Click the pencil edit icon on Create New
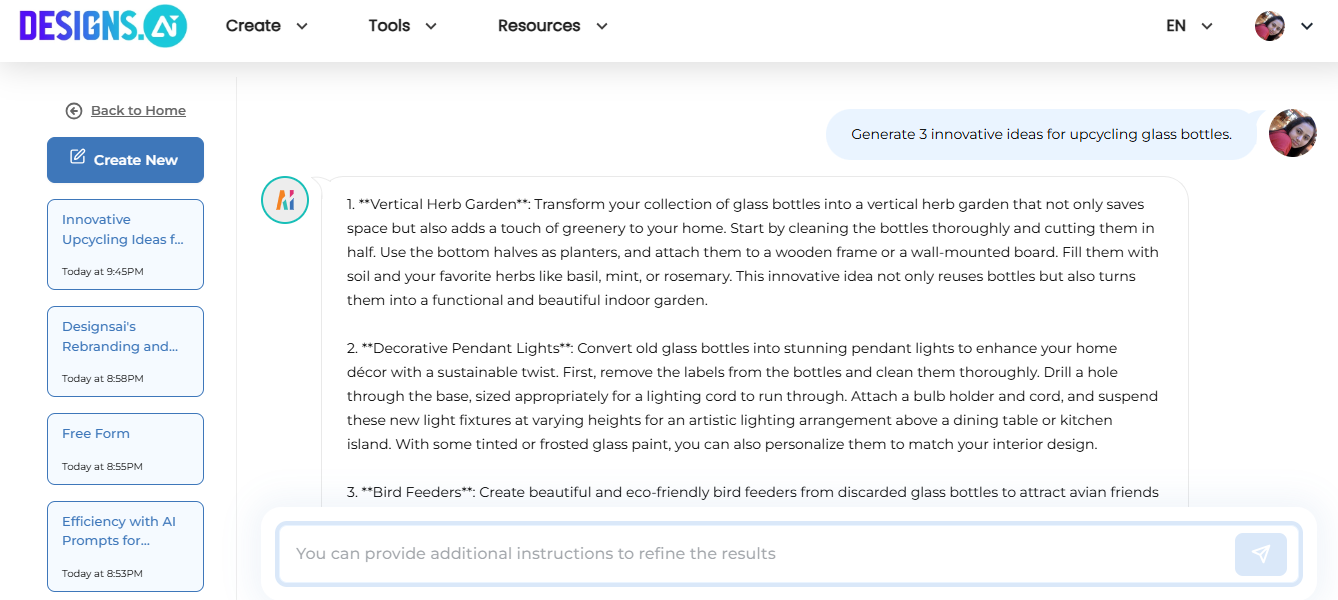Image resolution: width=1338 pixels, height=600 pixels. pos(78,157)
